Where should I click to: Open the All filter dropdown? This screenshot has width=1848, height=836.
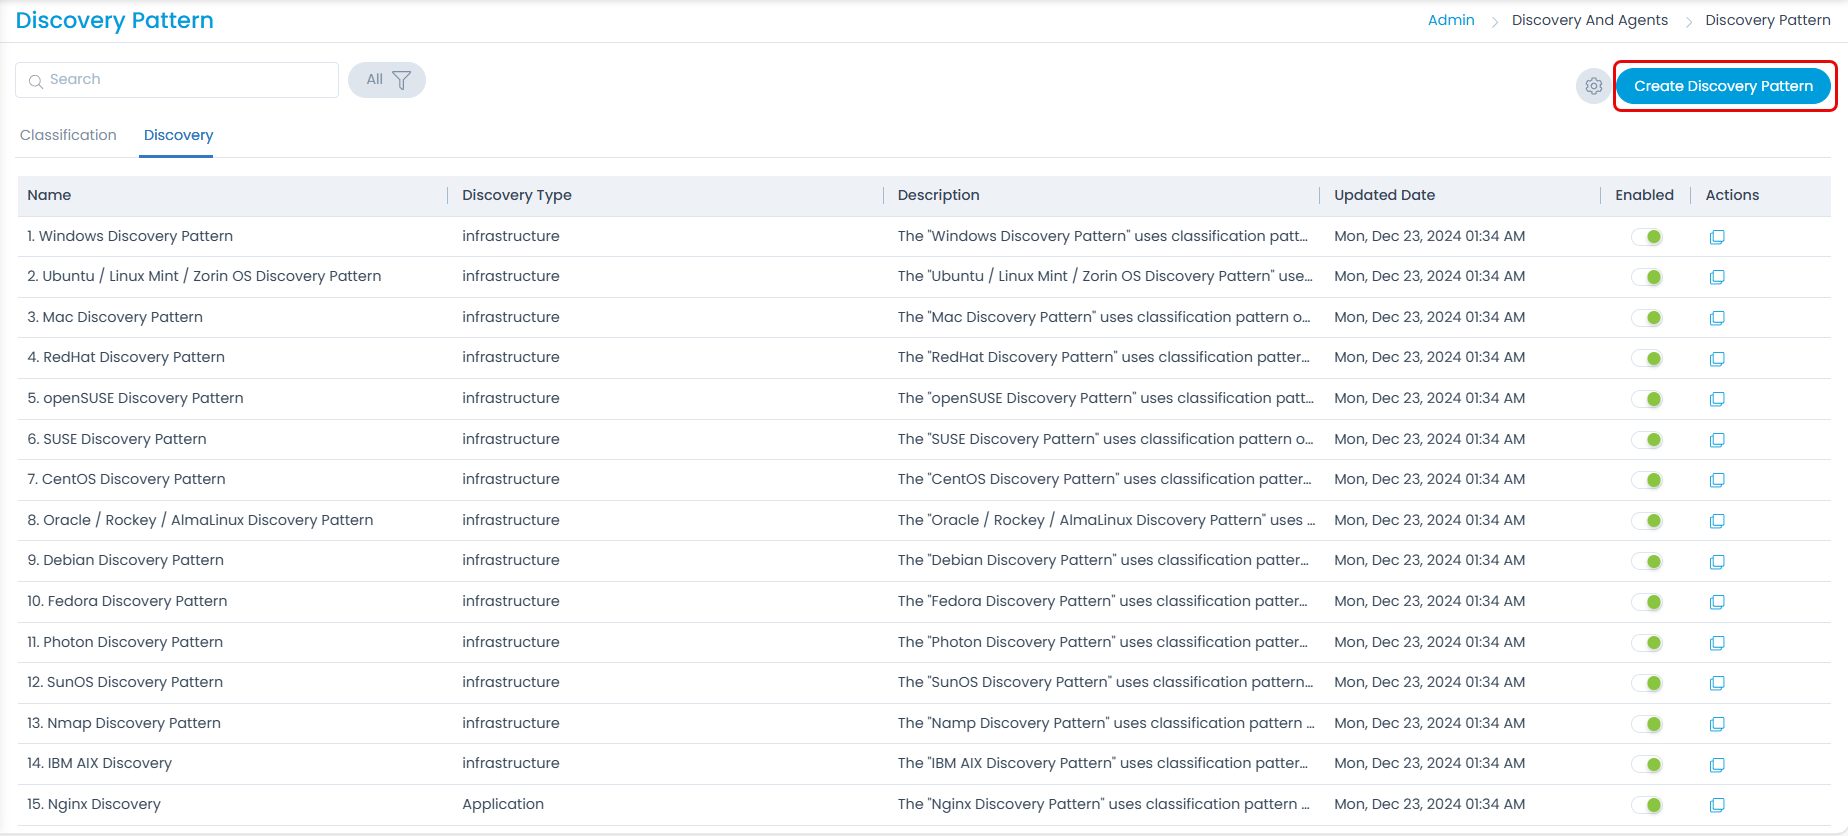387,80
